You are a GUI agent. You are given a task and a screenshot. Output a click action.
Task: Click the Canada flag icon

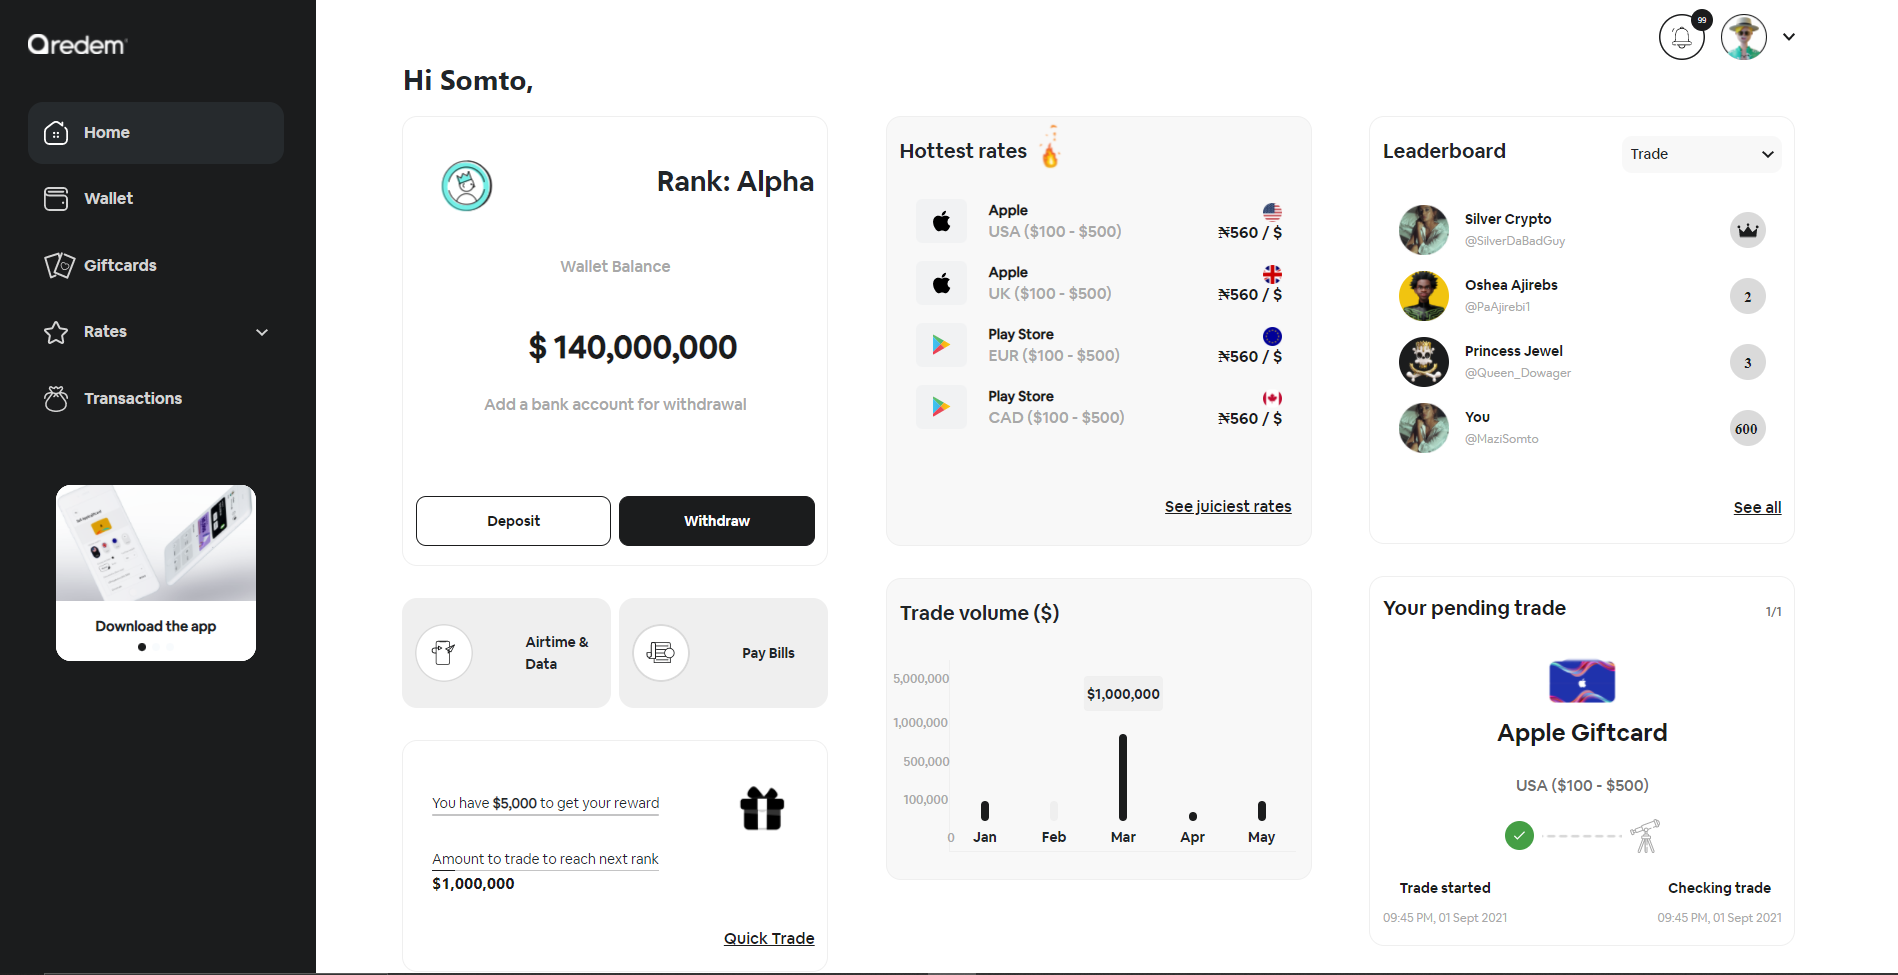[1272, 398]
